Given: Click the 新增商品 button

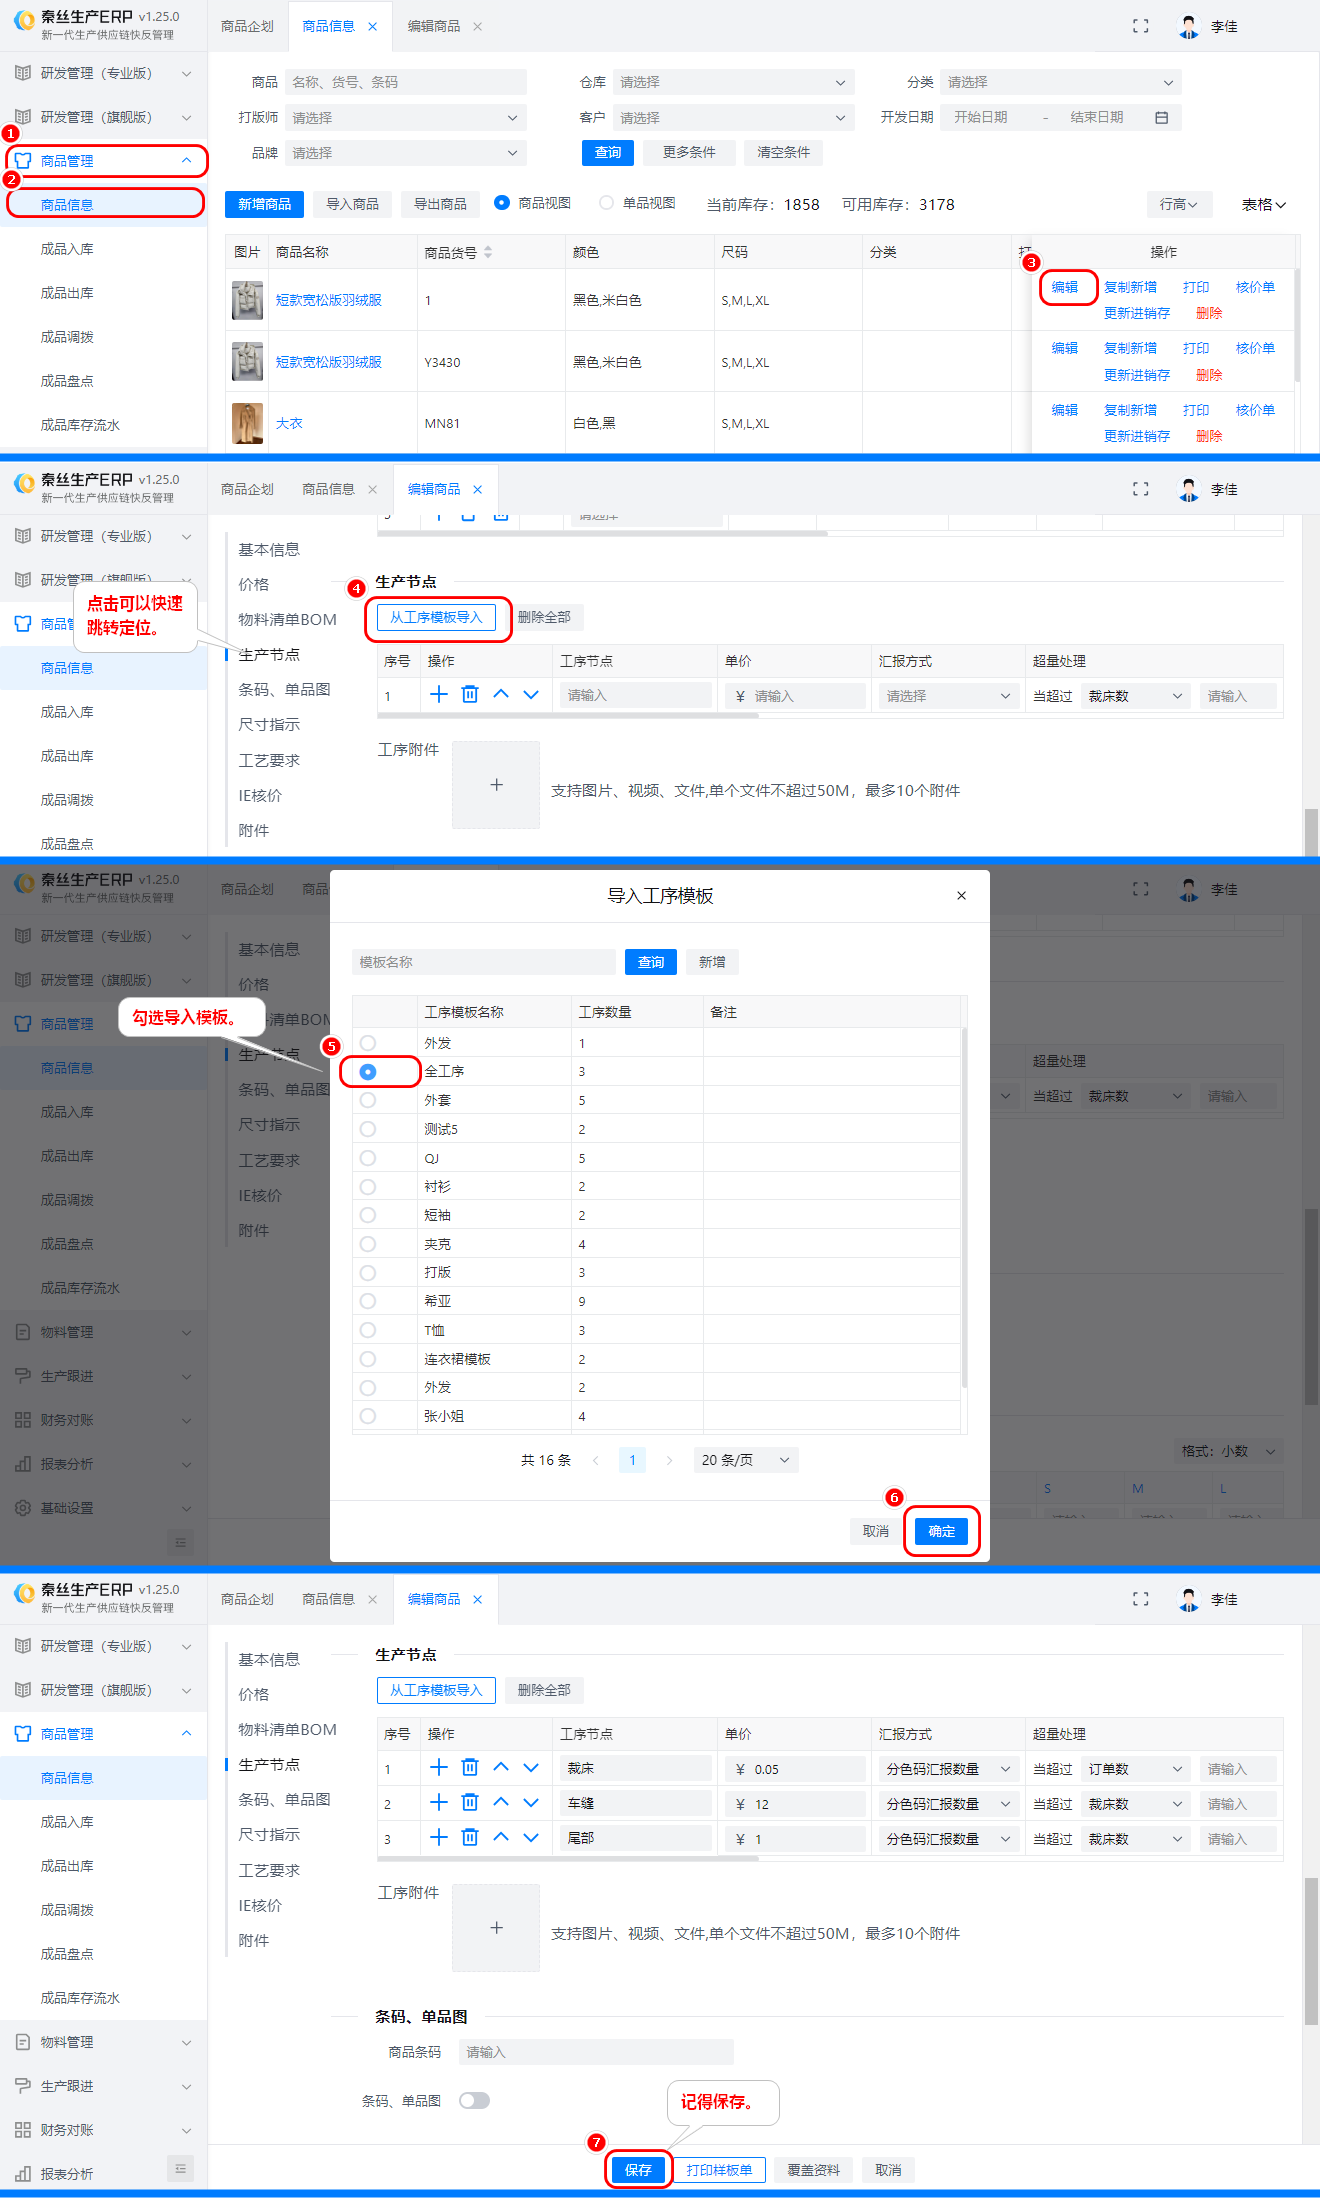Looking at the screenshot, I should click(264, 204).
